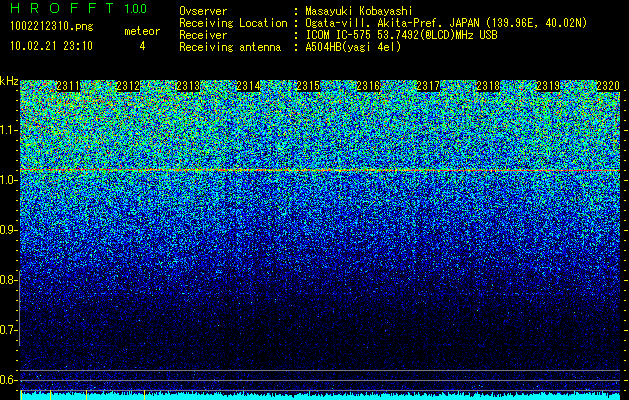Click the date stamp 10.02.21 23:10

pyautogui.click(x=51, y=45)
